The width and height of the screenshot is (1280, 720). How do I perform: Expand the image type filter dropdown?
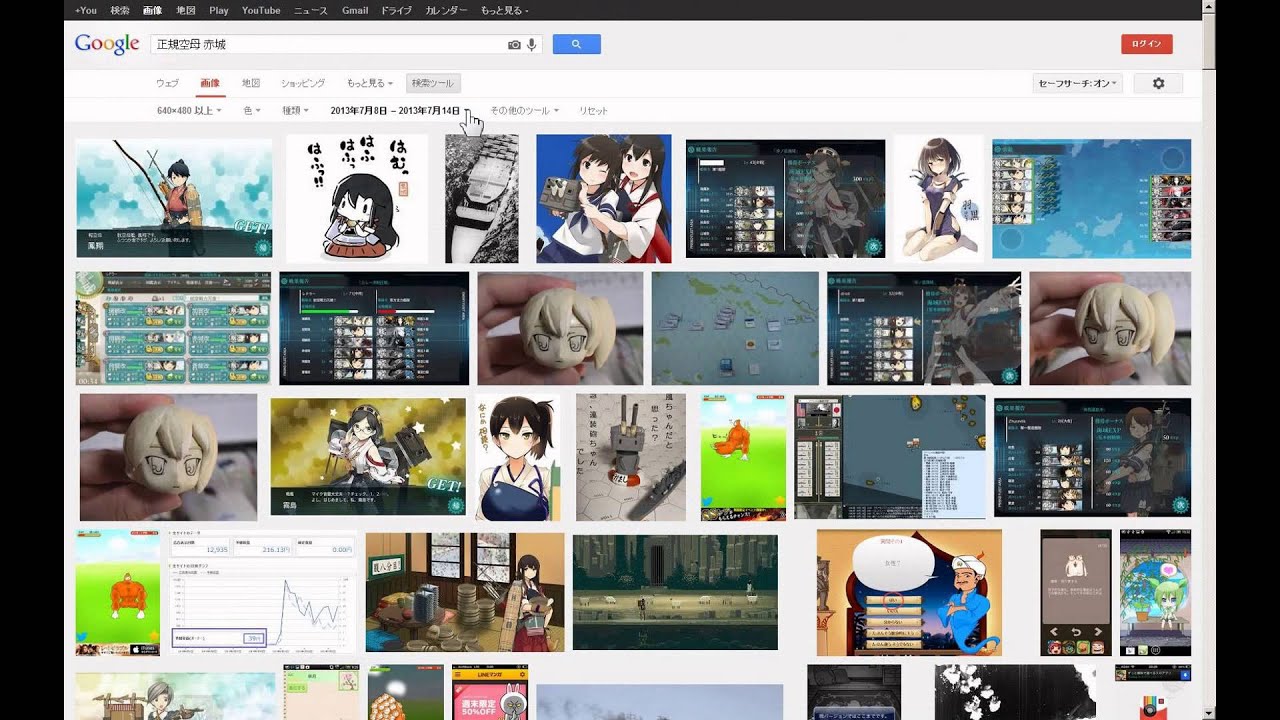point(295,110)
